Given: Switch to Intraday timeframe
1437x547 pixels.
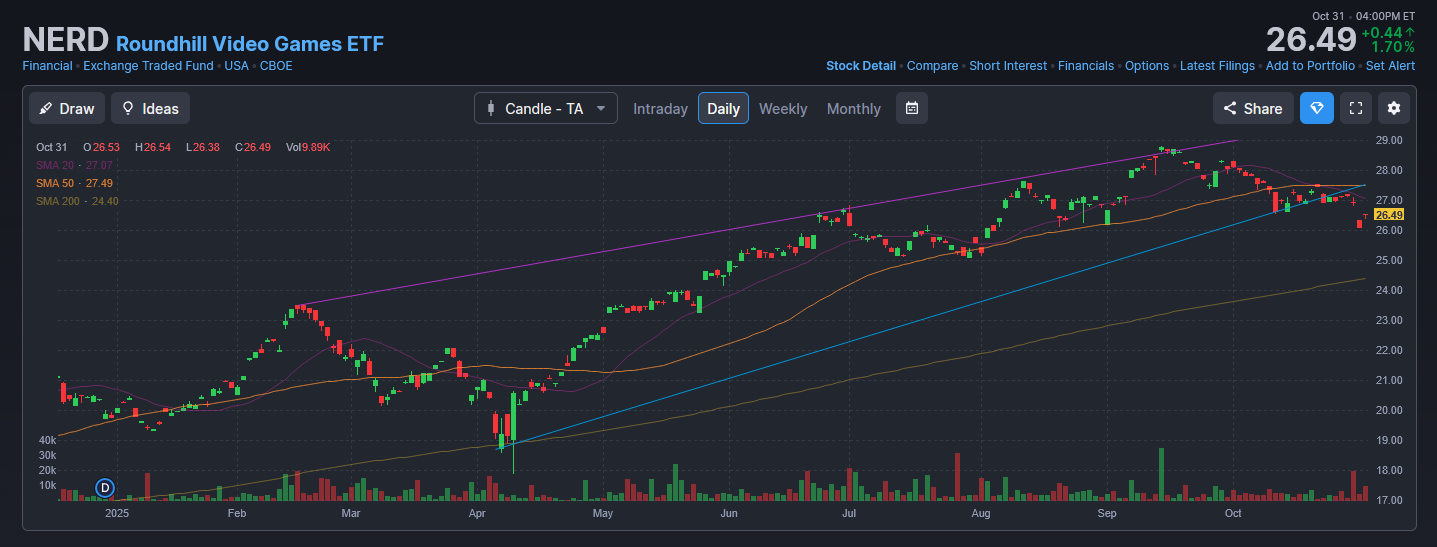Looking at the screenshot, I should [660, 109].
